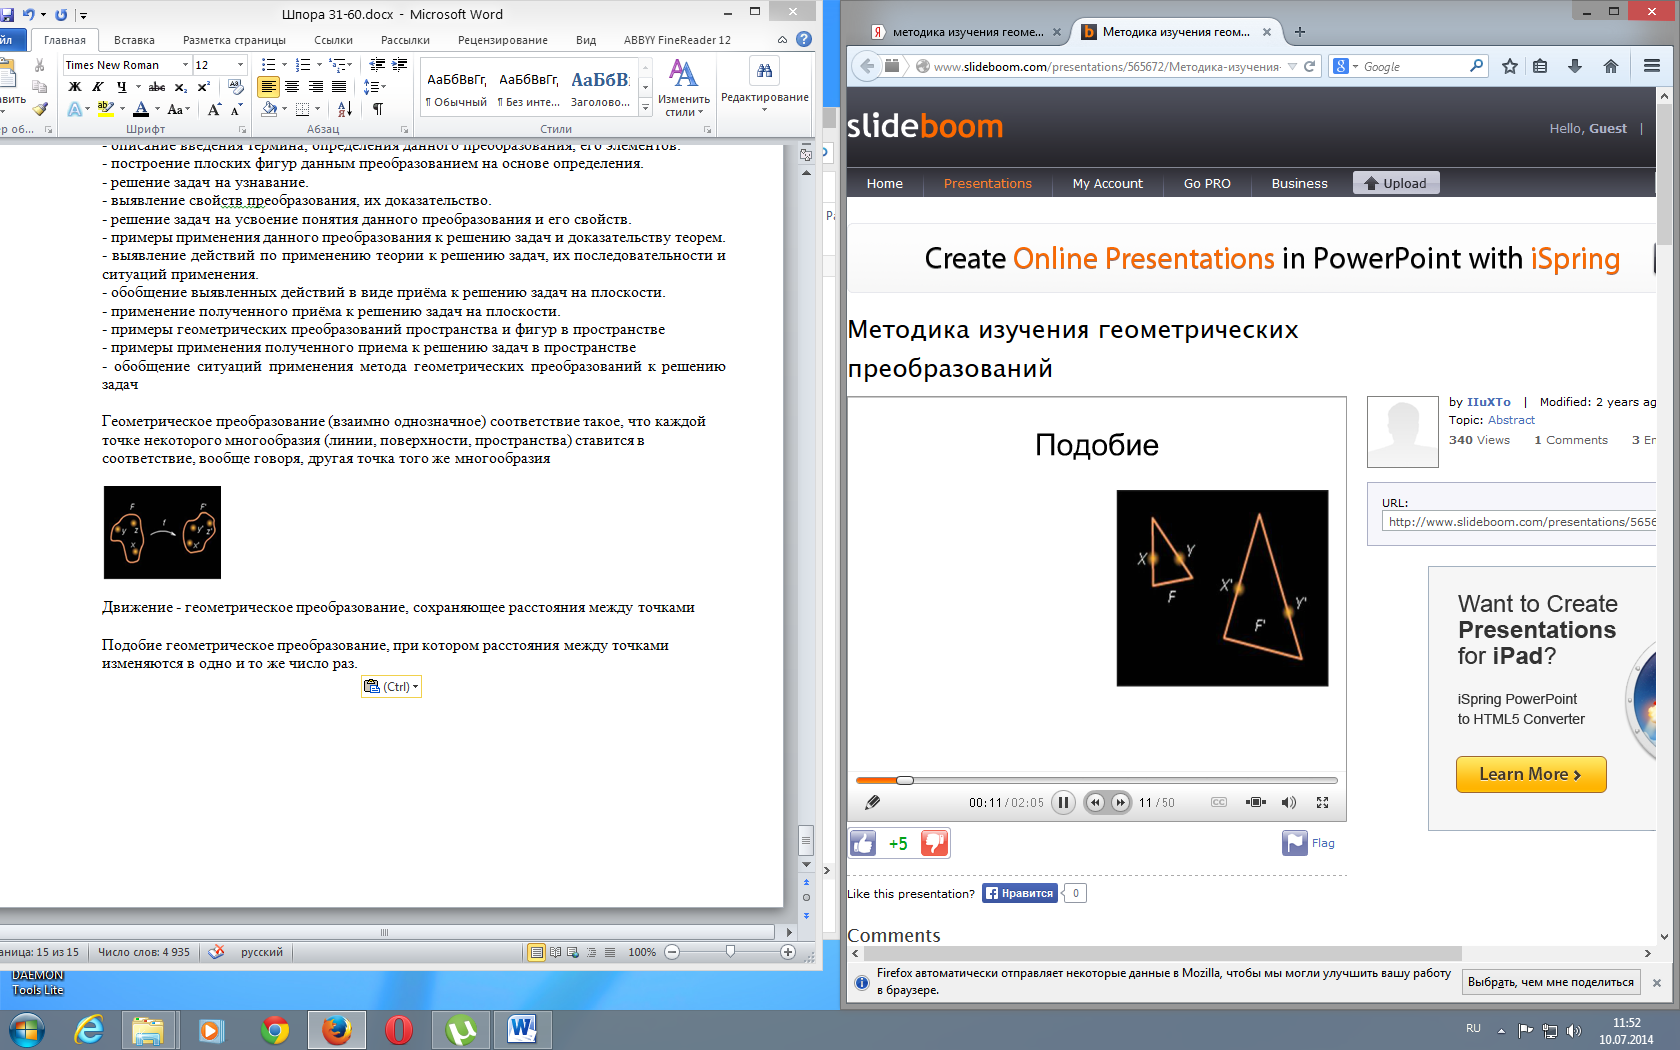The image size is (1680, 1050).
Task: Cut selection with scissors icon
Action: click(x=40, y=65)
